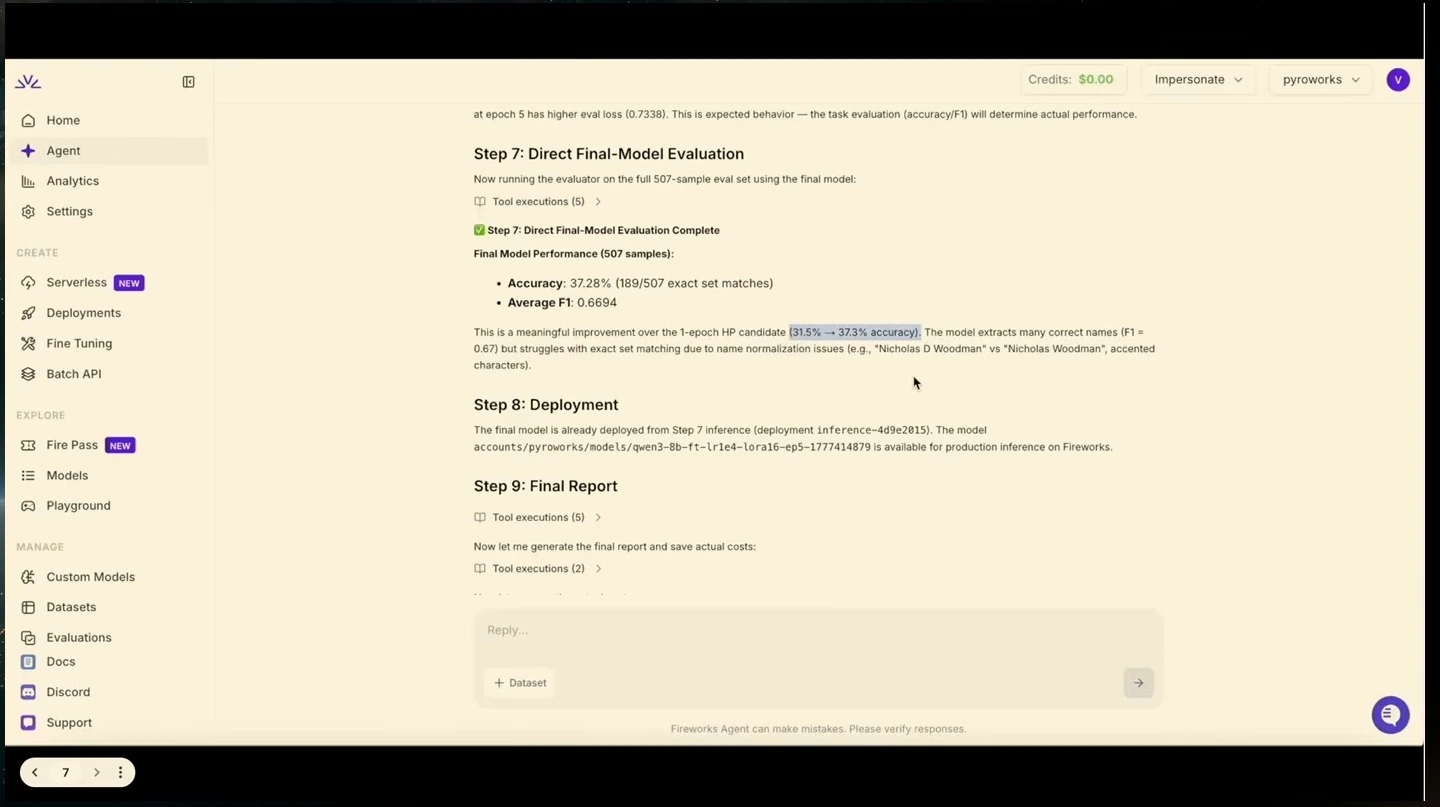Click the Credits $0.00 badge
The width and height of the screenshot is (1440, 807).
tap(1074, 80)
